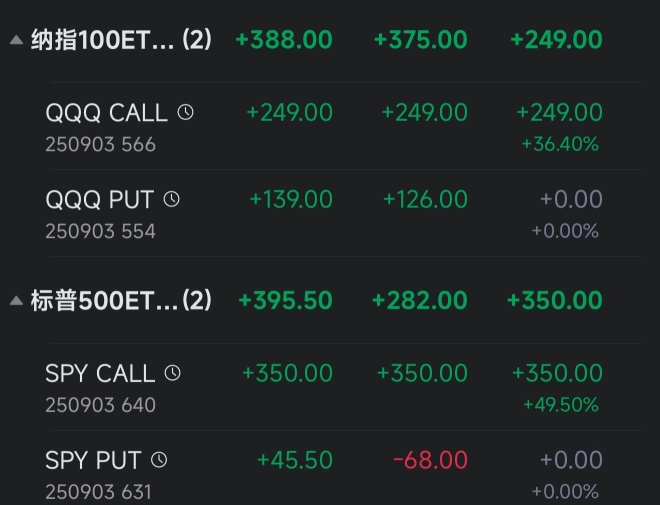Screen dimensions: 660x505
Task: Click the 标普500ETF +395.50 total
Action: 286,301
